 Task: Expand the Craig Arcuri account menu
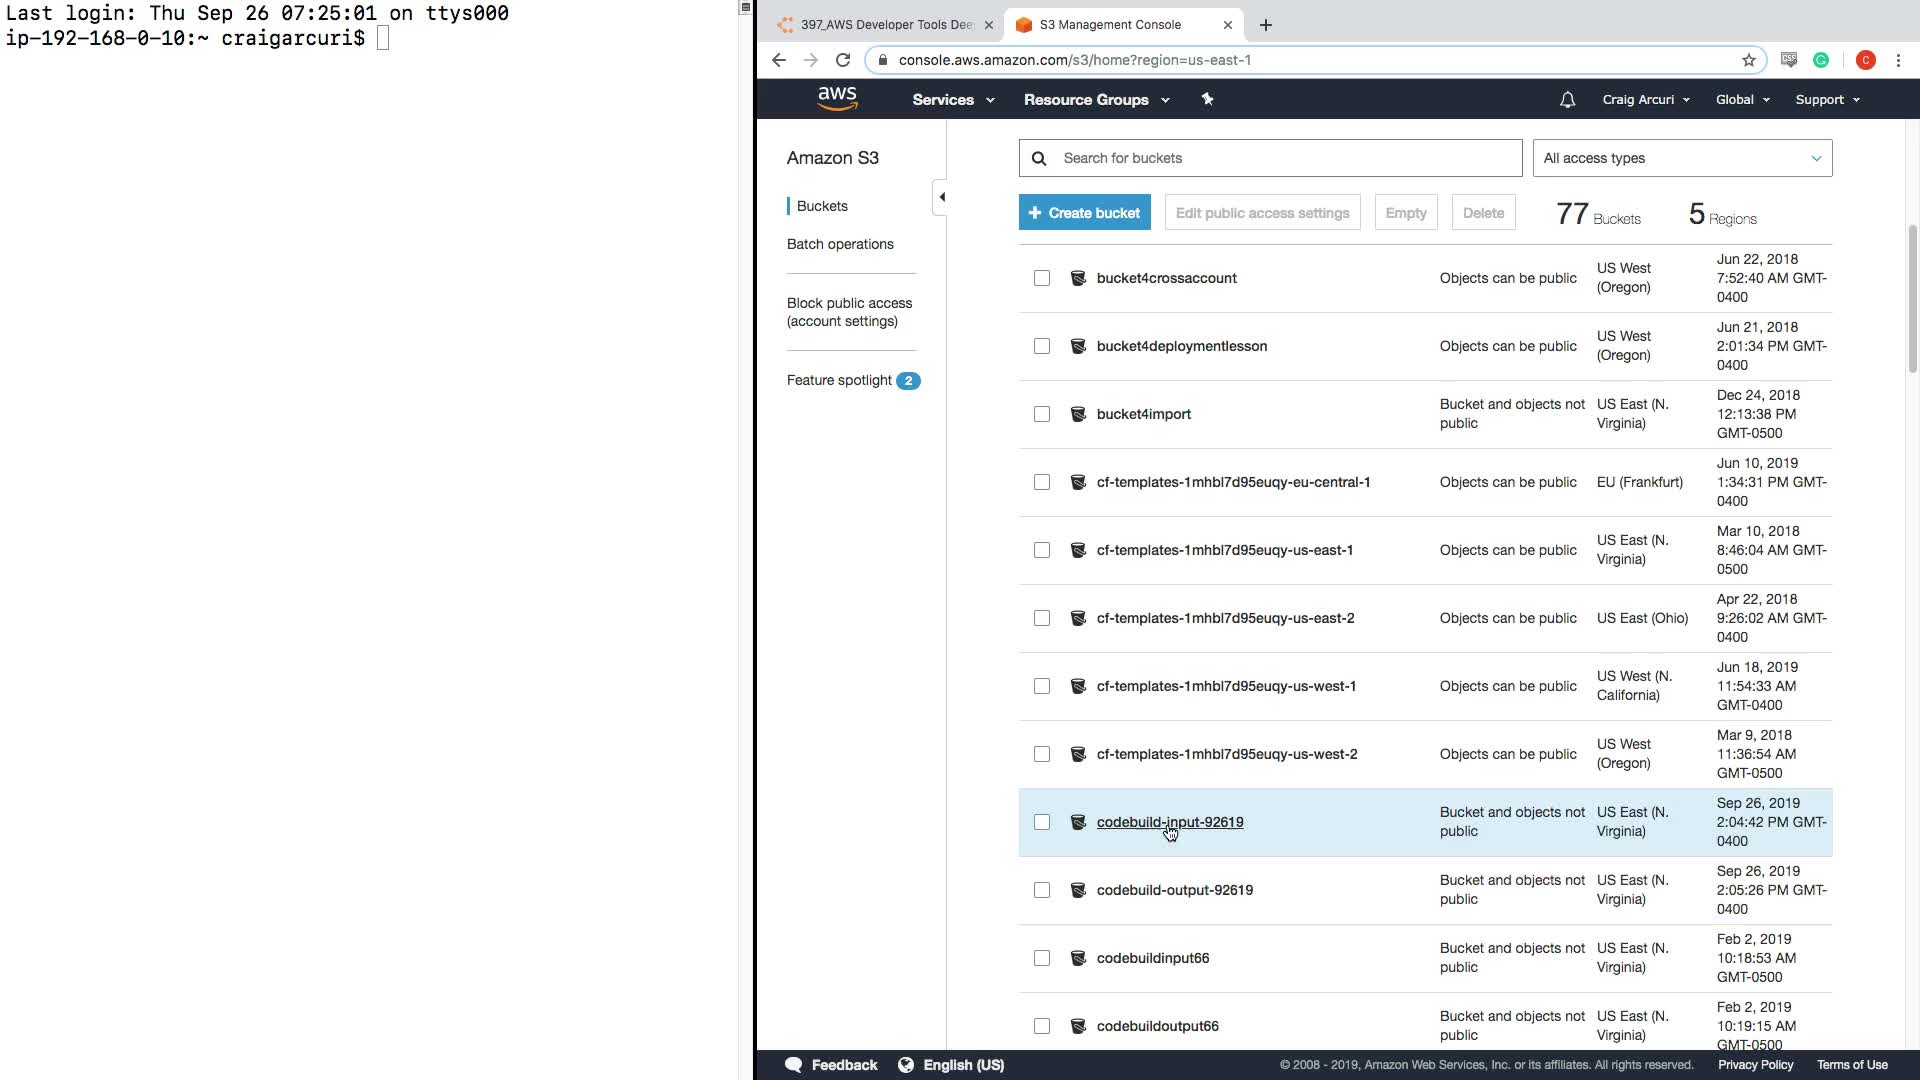[x=1645, y=100]
